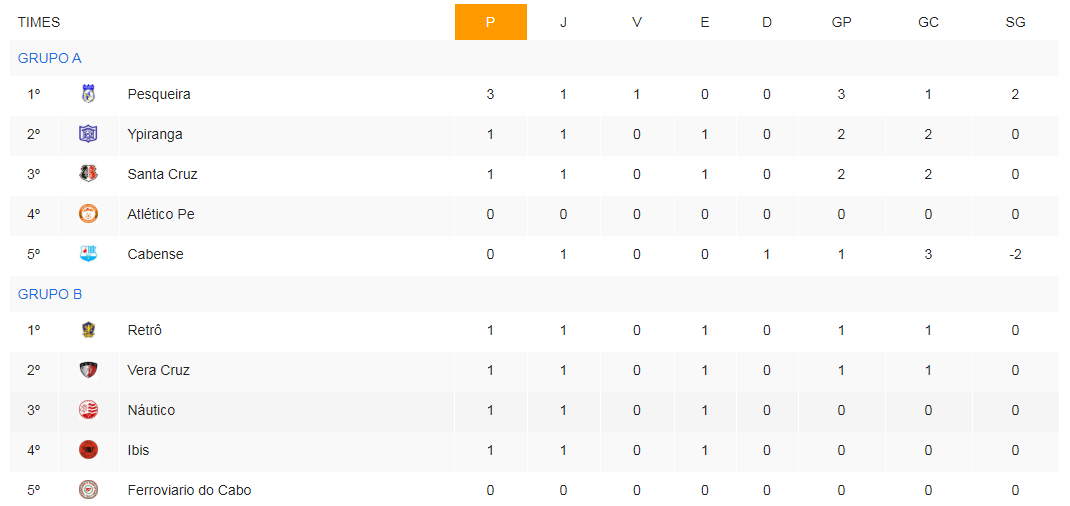Click the Ypiranga team crest icon

[89, 134]
